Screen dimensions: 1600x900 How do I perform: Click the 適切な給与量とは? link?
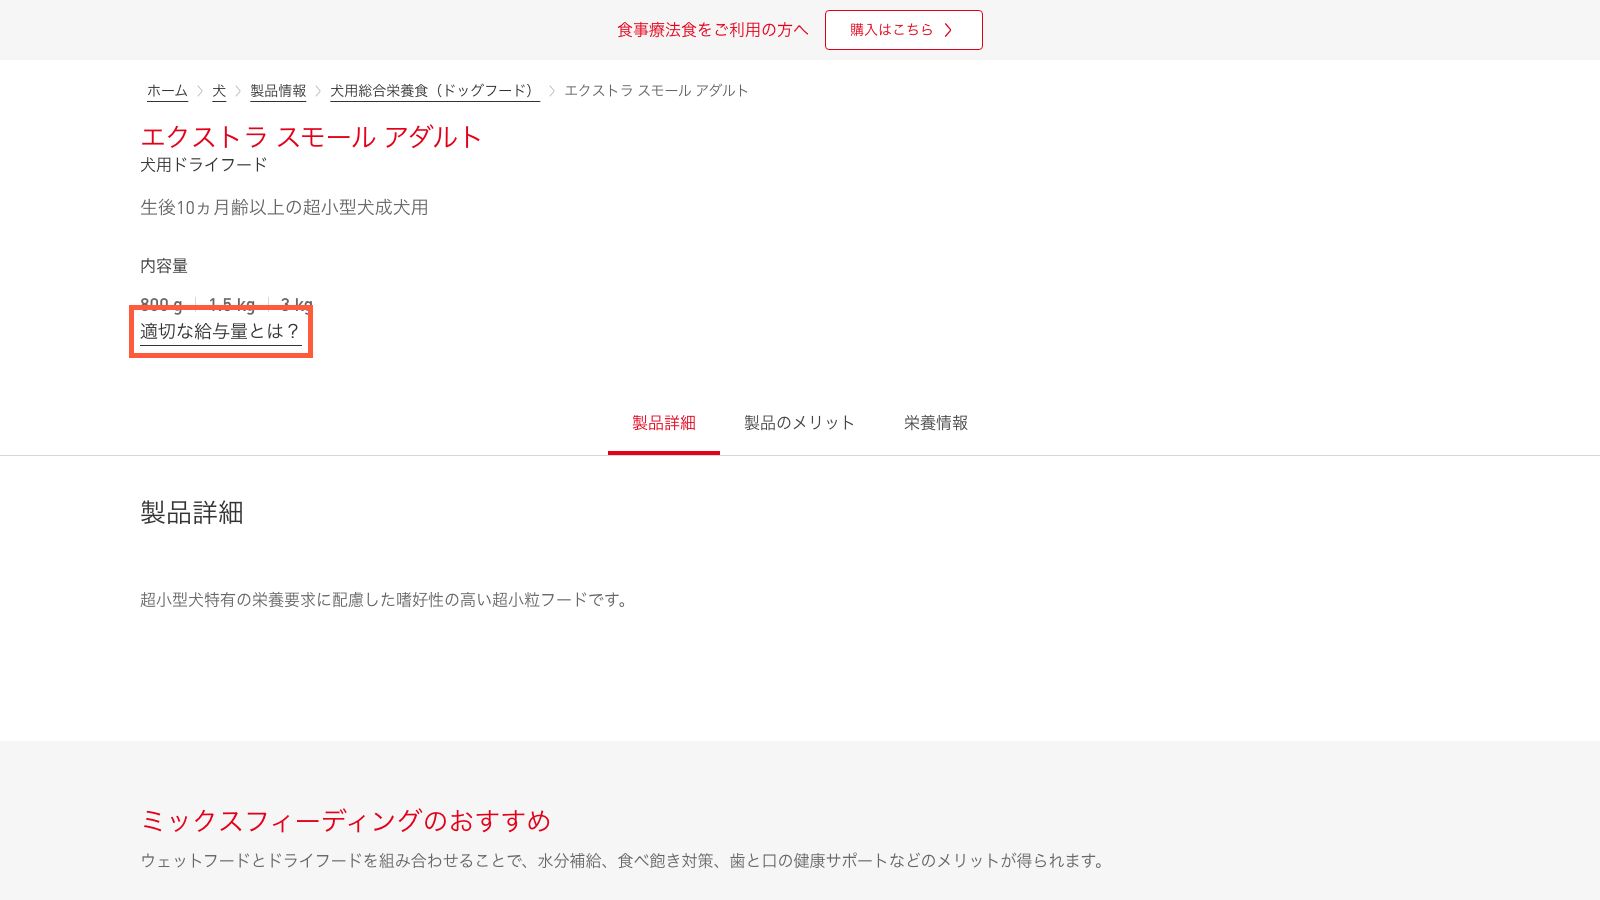tap(221, 332)
